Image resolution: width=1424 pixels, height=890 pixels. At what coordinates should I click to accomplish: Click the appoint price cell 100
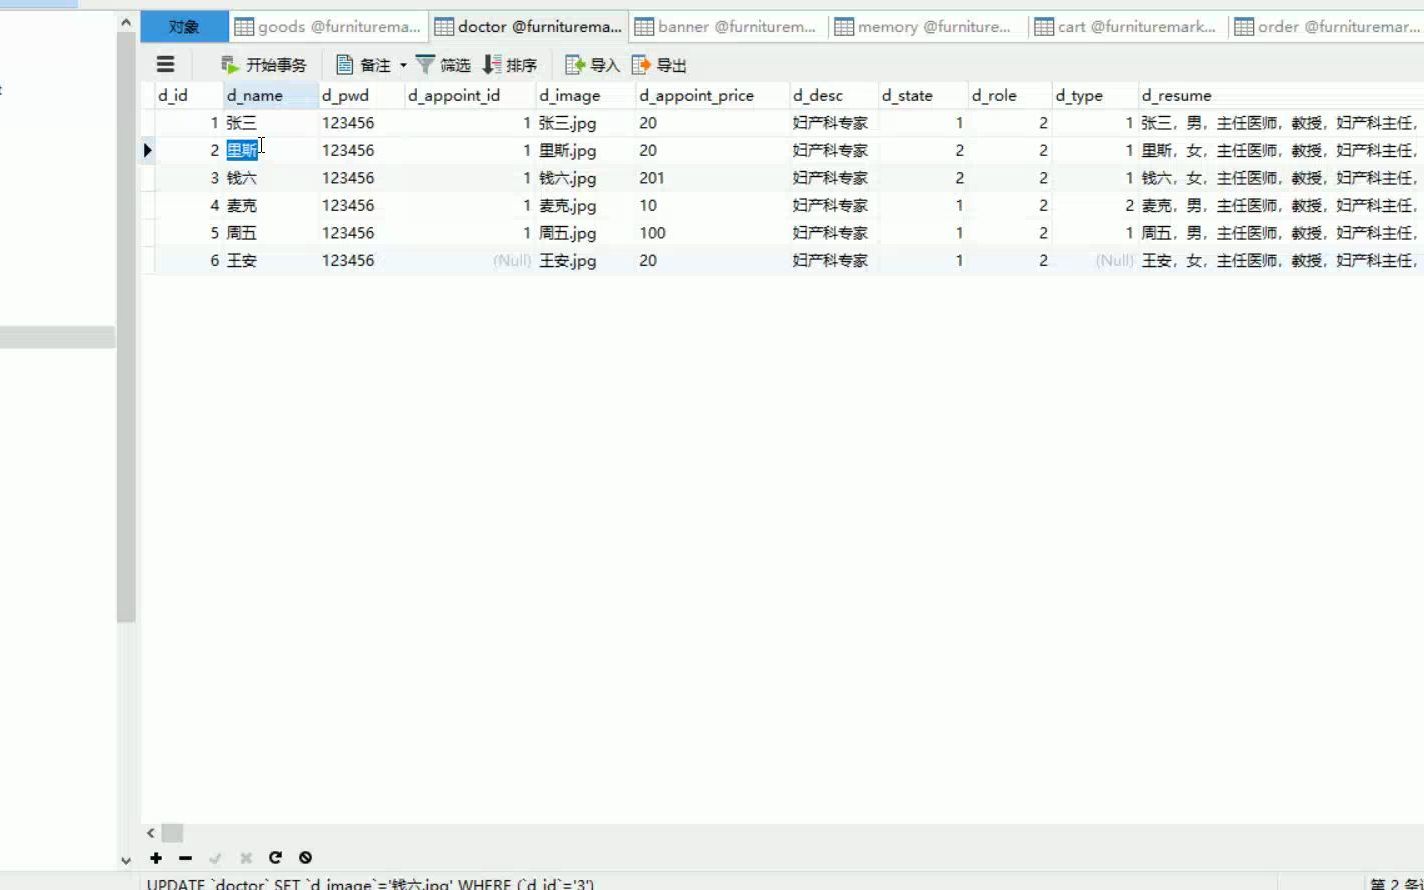click(x=712, y=233)
